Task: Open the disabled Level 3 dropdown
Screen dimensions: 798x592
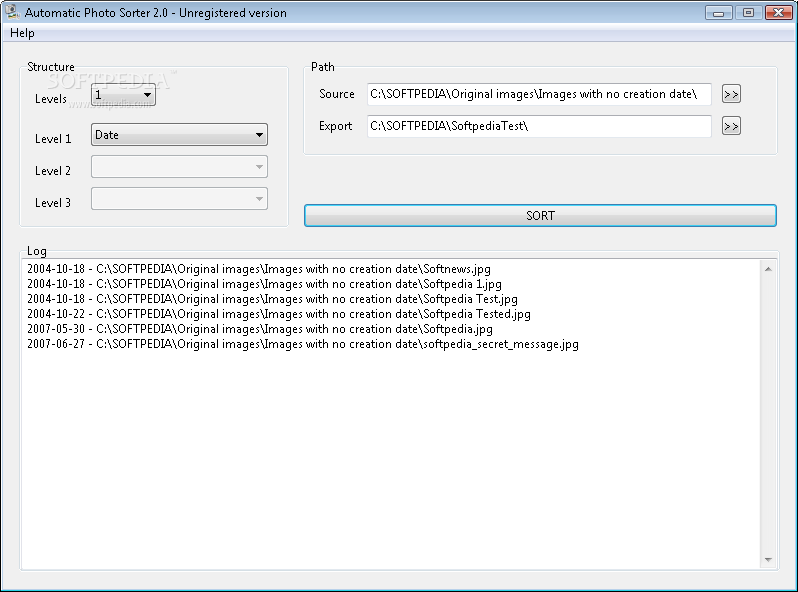Action: [179, 199]
